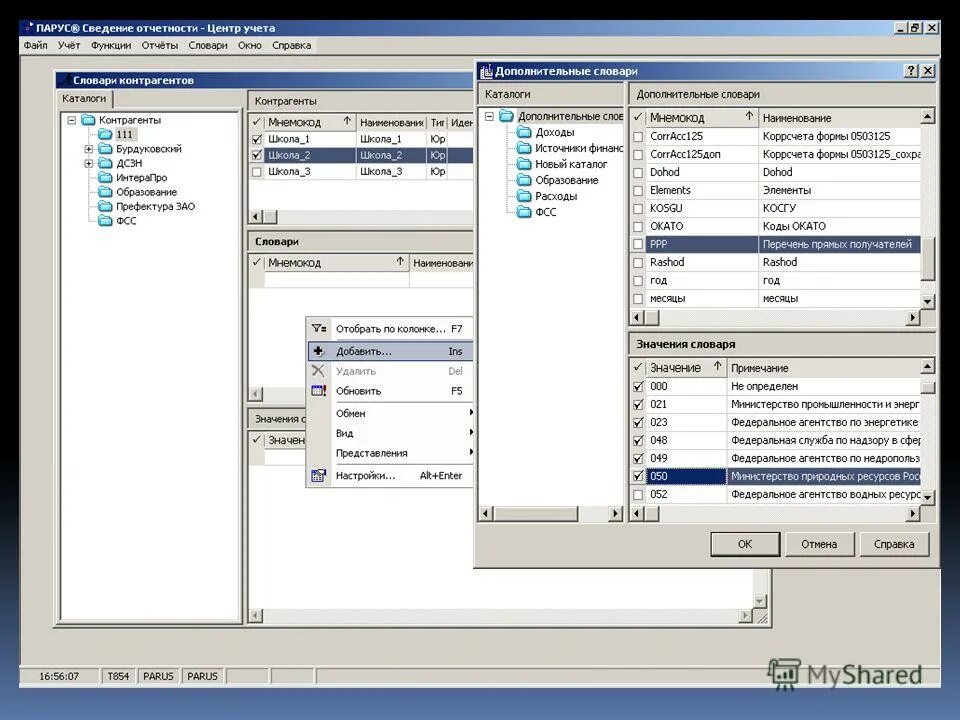Select the ОКАТО dictionary row
Viewport: 960px width, 720px height.
click(x=776, y=227)
